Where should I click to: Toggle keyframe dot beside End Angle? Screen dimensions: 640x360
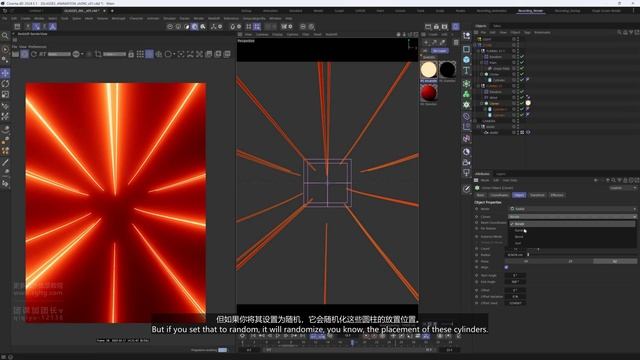click(477, 282)
